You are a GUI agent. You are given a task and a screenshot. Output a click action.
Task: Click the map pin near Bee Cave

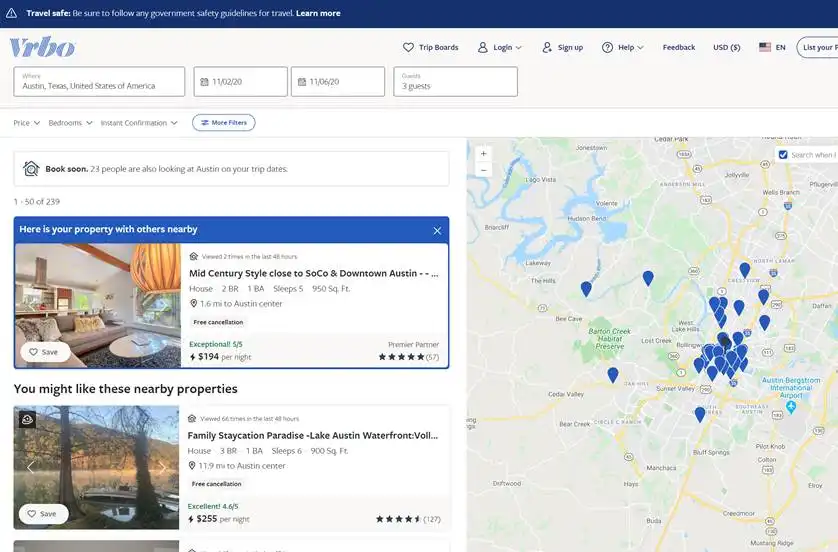tap(586, 289)
